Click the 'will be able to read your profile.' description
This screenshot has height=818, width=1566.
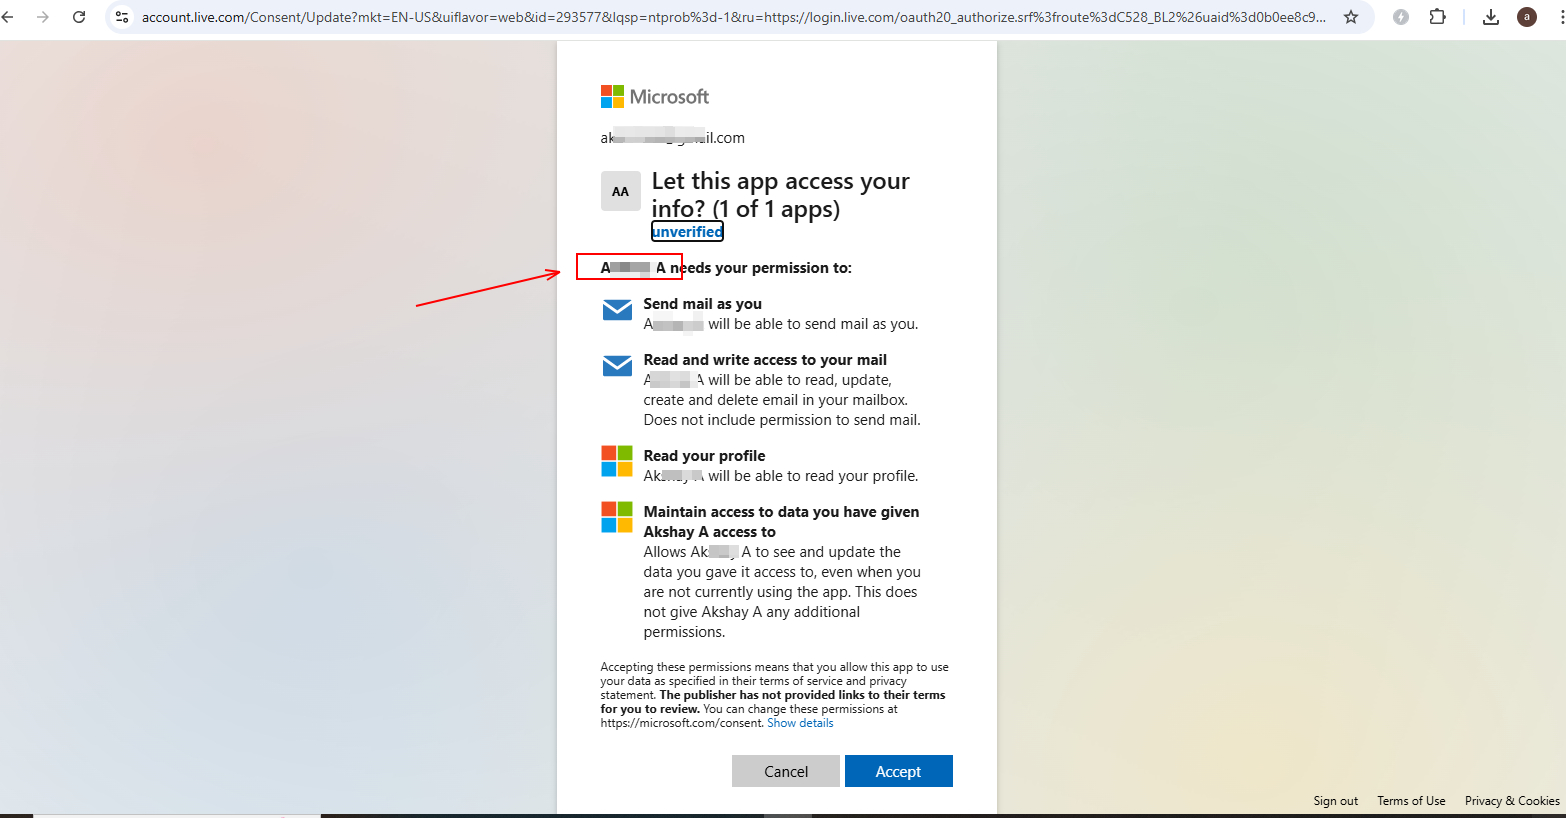(813, 476)
